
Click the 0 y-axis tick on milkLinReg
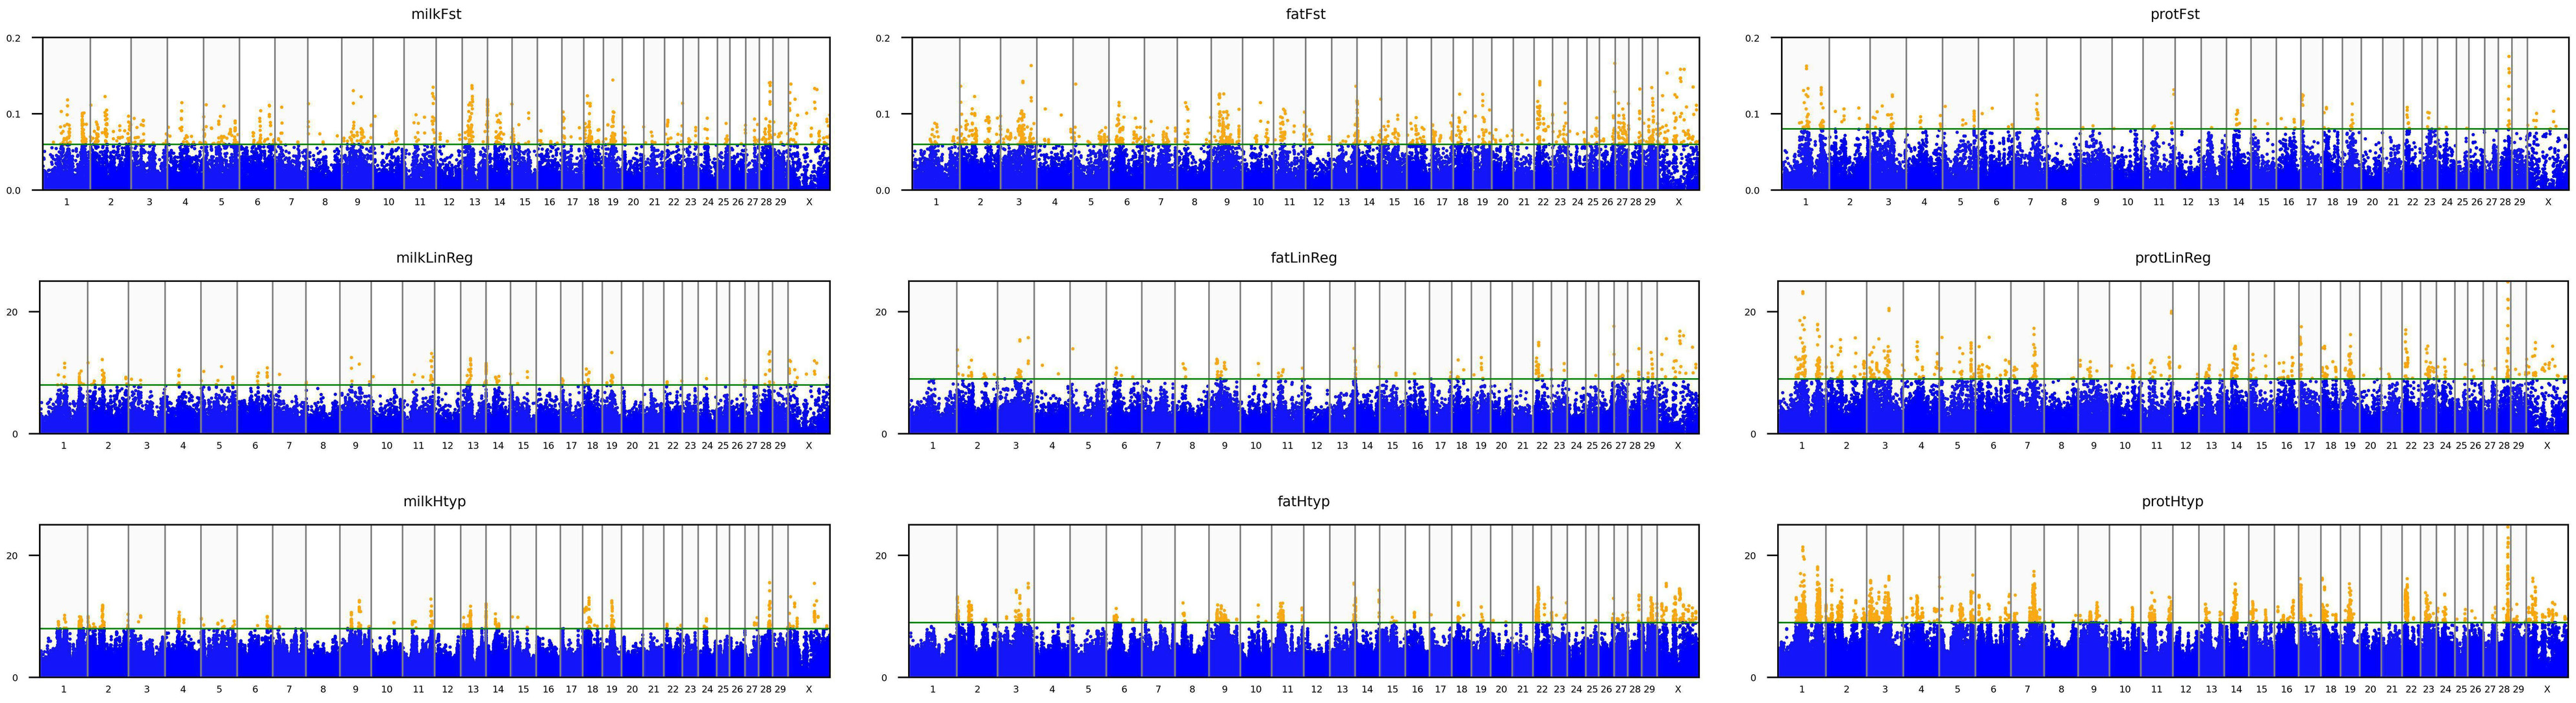point(15,434)
